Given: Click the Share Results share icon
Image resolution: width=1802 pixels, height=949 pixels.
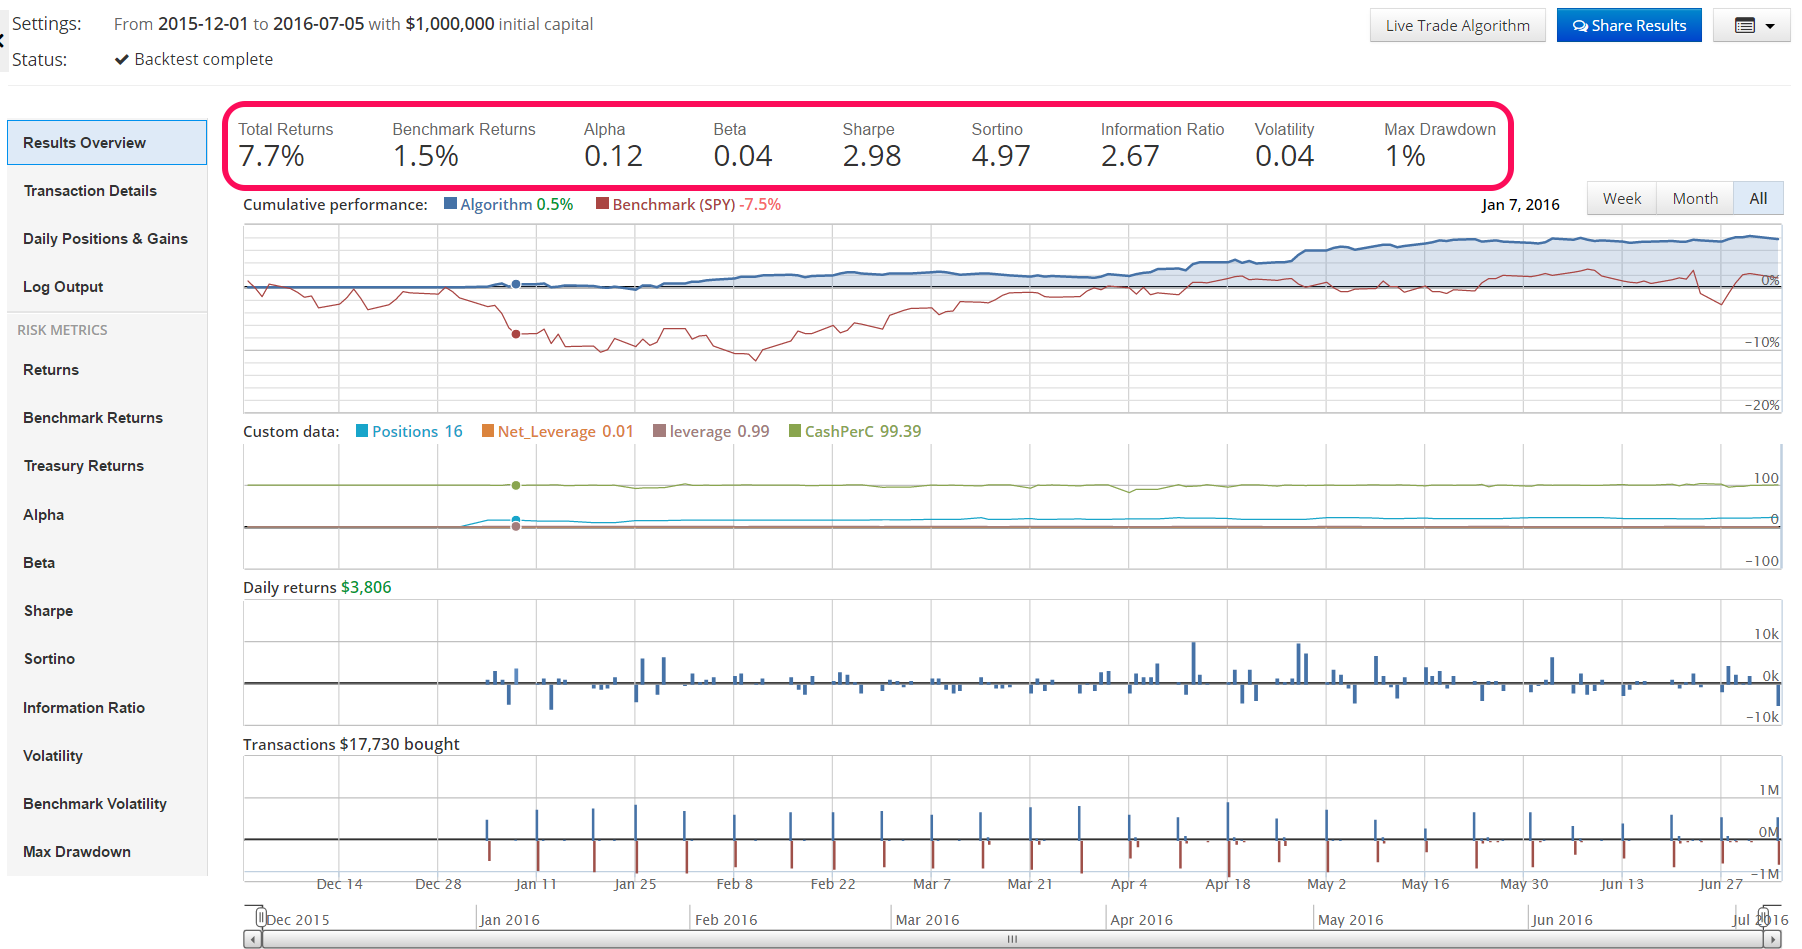Looking at the screenshot, I should (1580, 24).
